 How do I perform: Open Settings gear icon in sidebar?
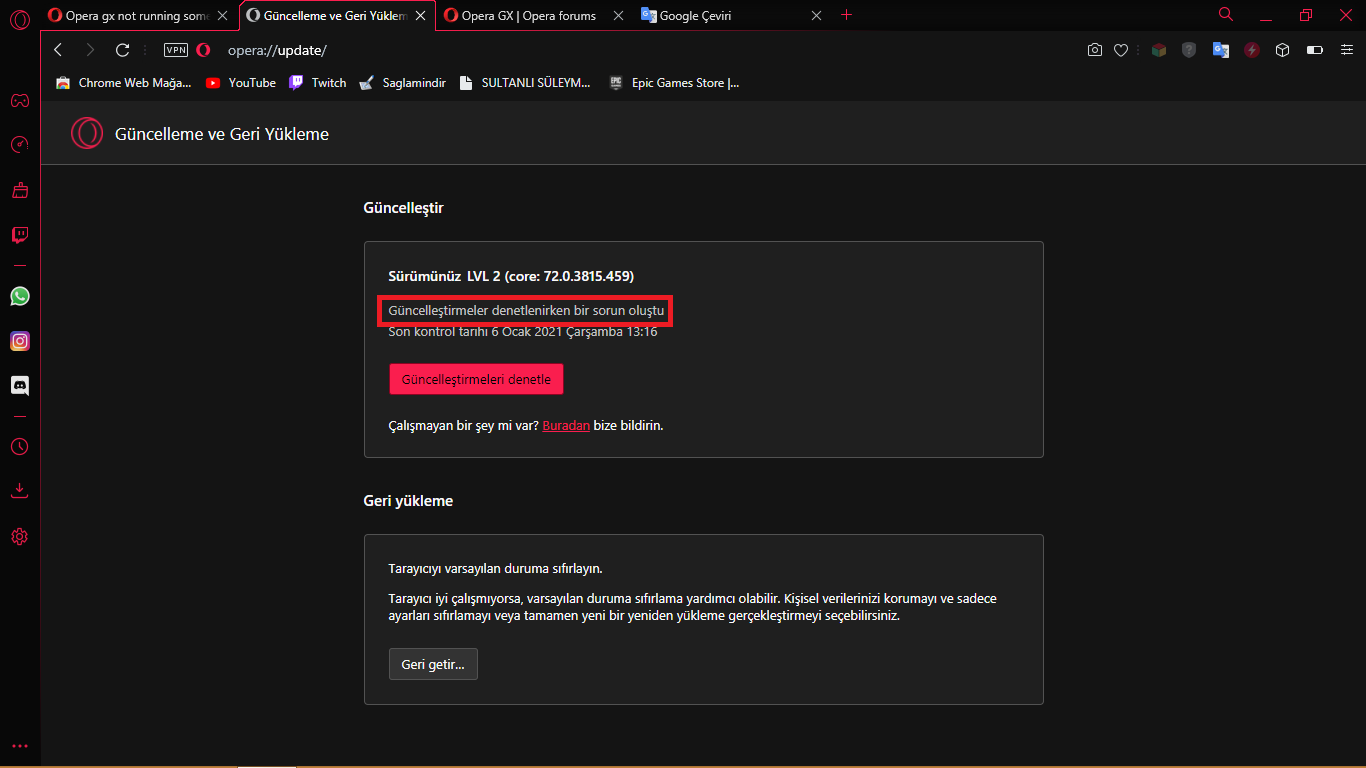tap(19, 537)
